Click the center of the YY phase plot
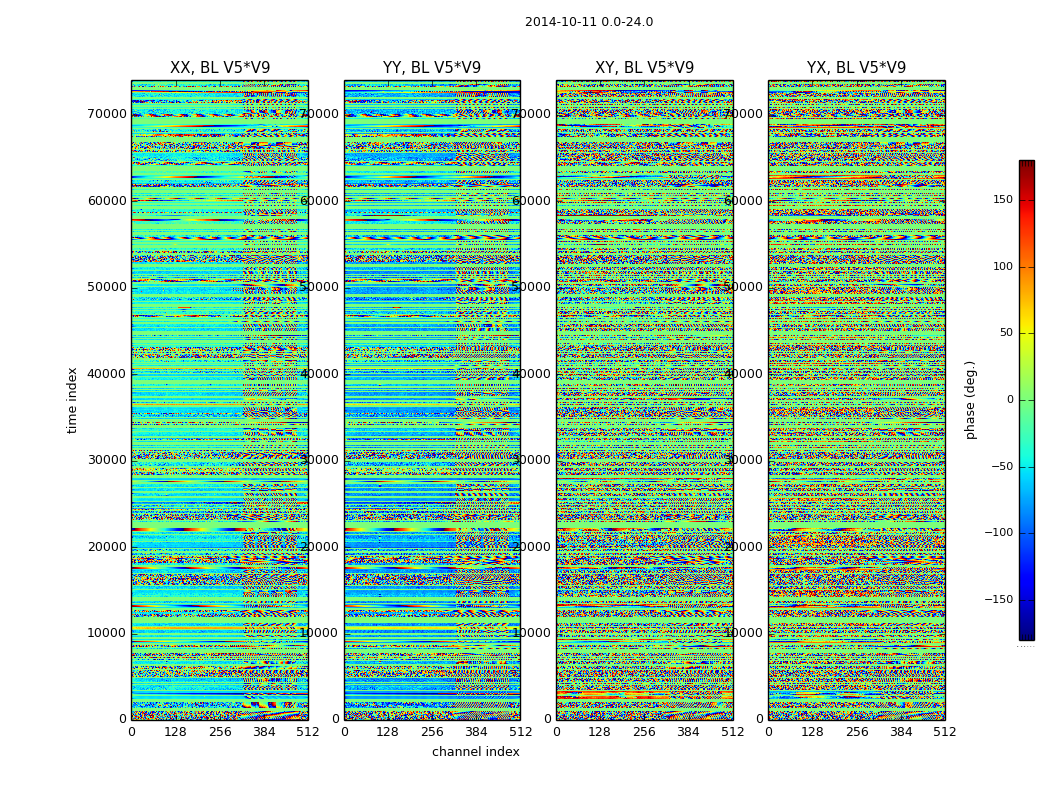1050x800 pixels. click(432, 400)
